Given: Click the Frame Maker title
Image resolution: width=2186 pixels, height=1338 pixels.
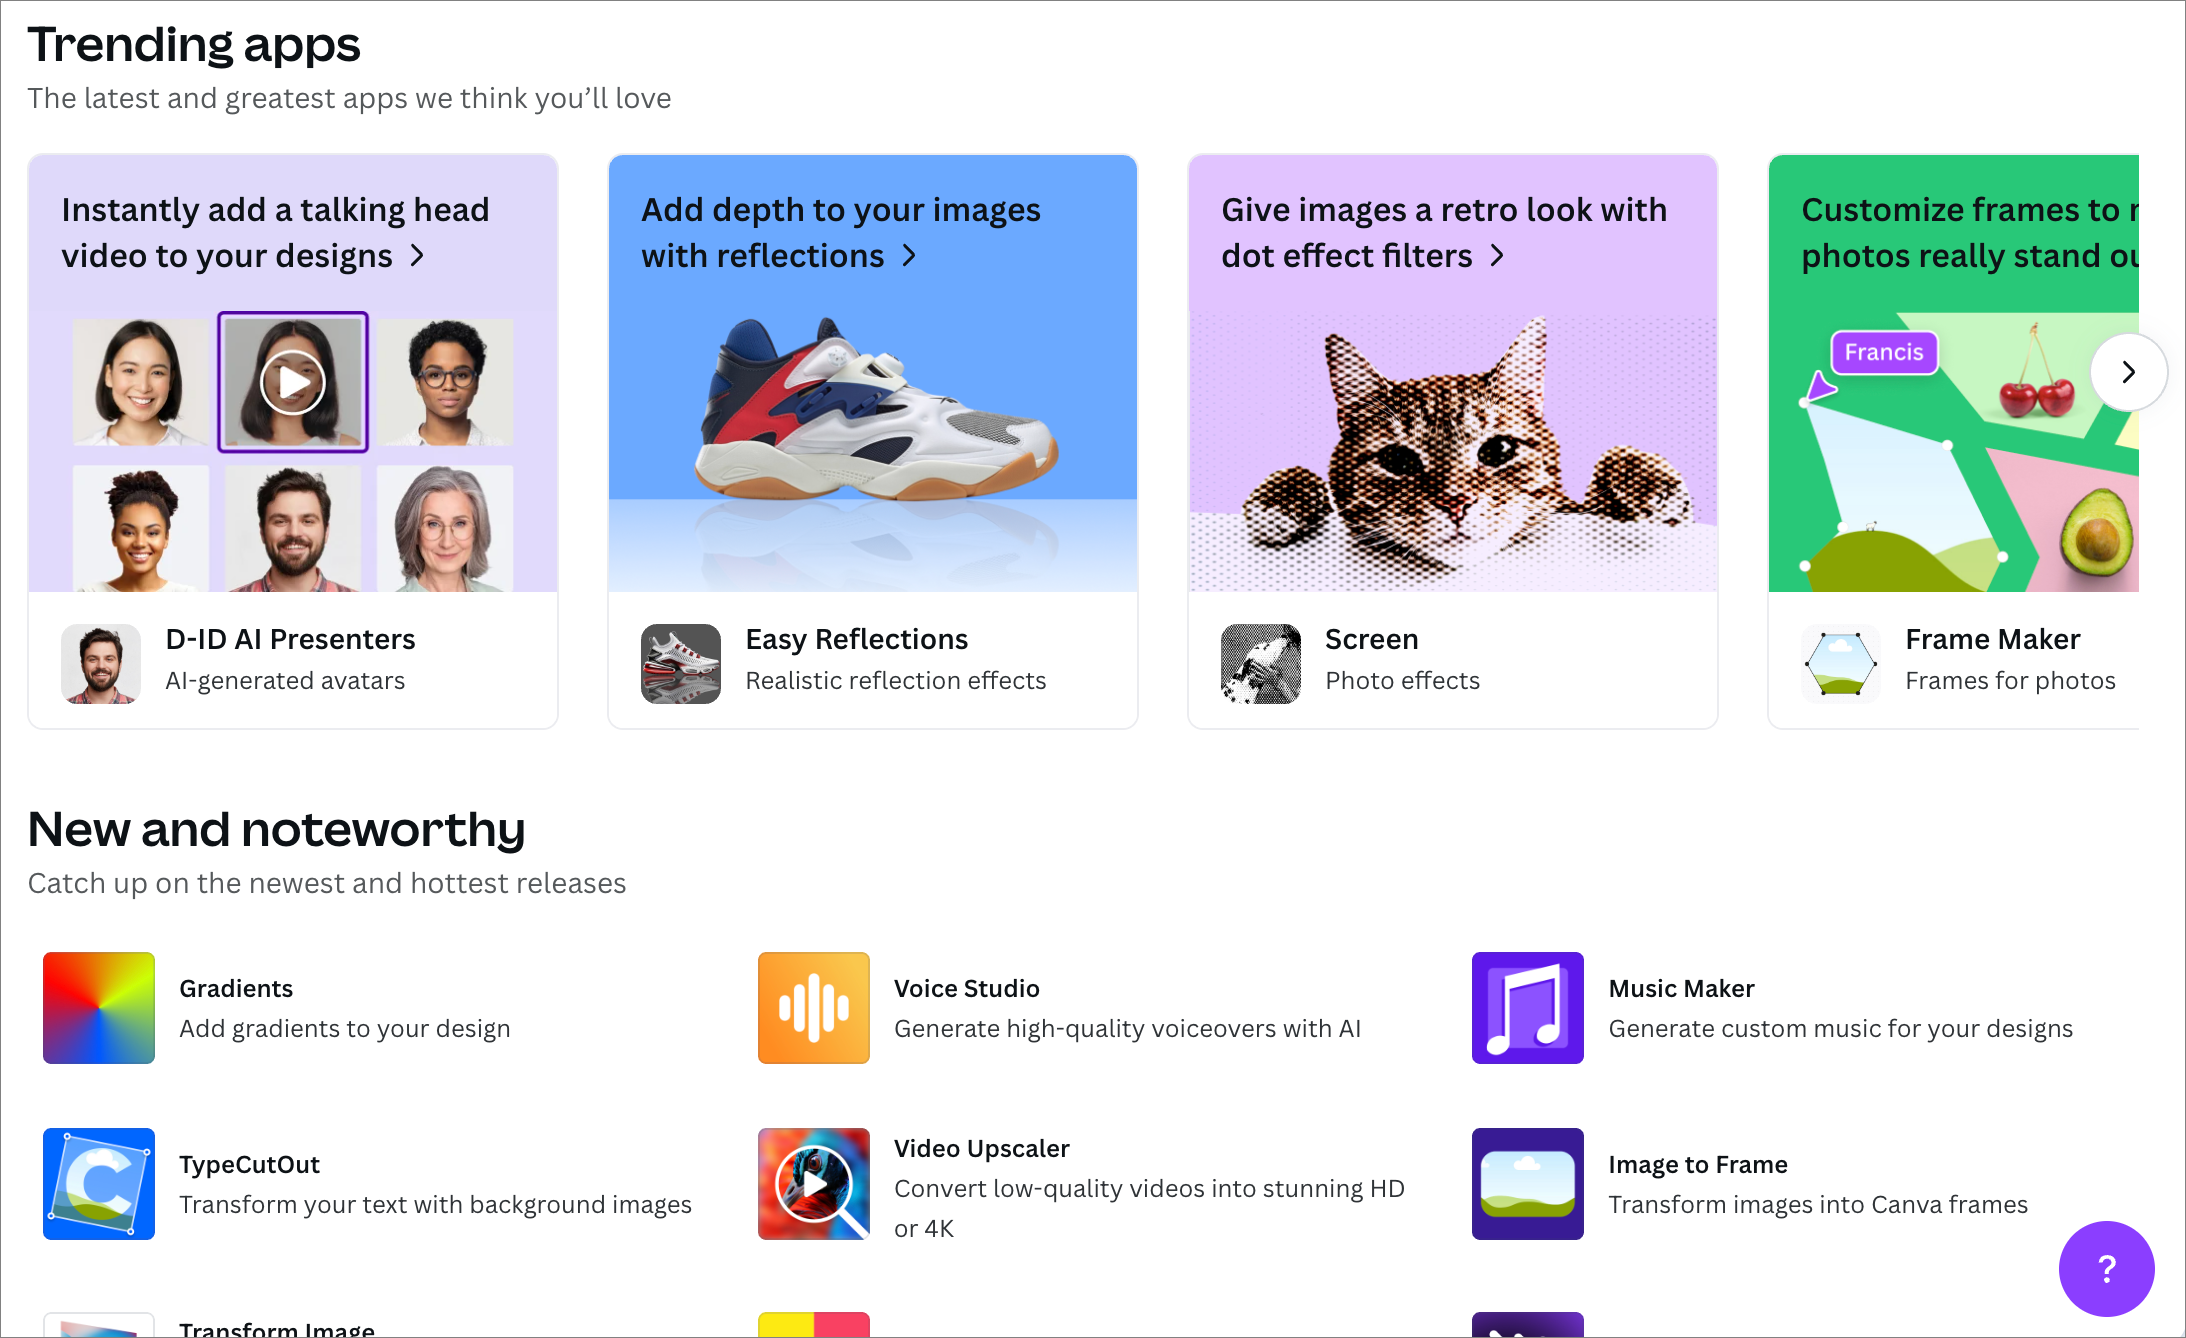Looking at the screenshot, I should (1992, 639).
